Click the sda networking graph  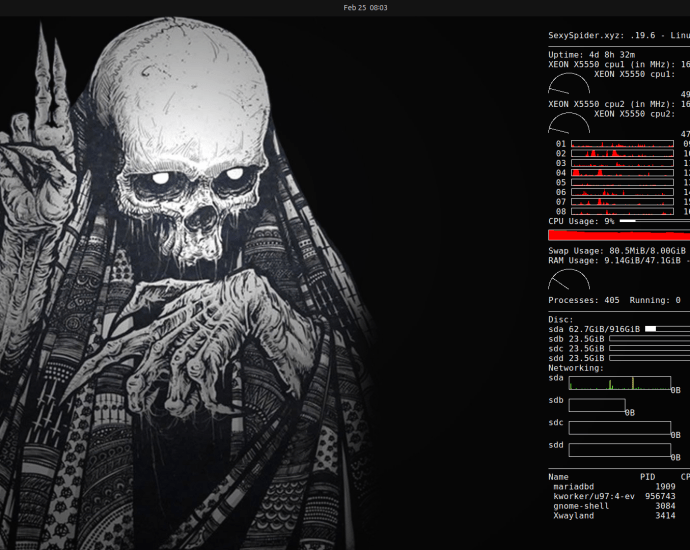coord(619,383)
